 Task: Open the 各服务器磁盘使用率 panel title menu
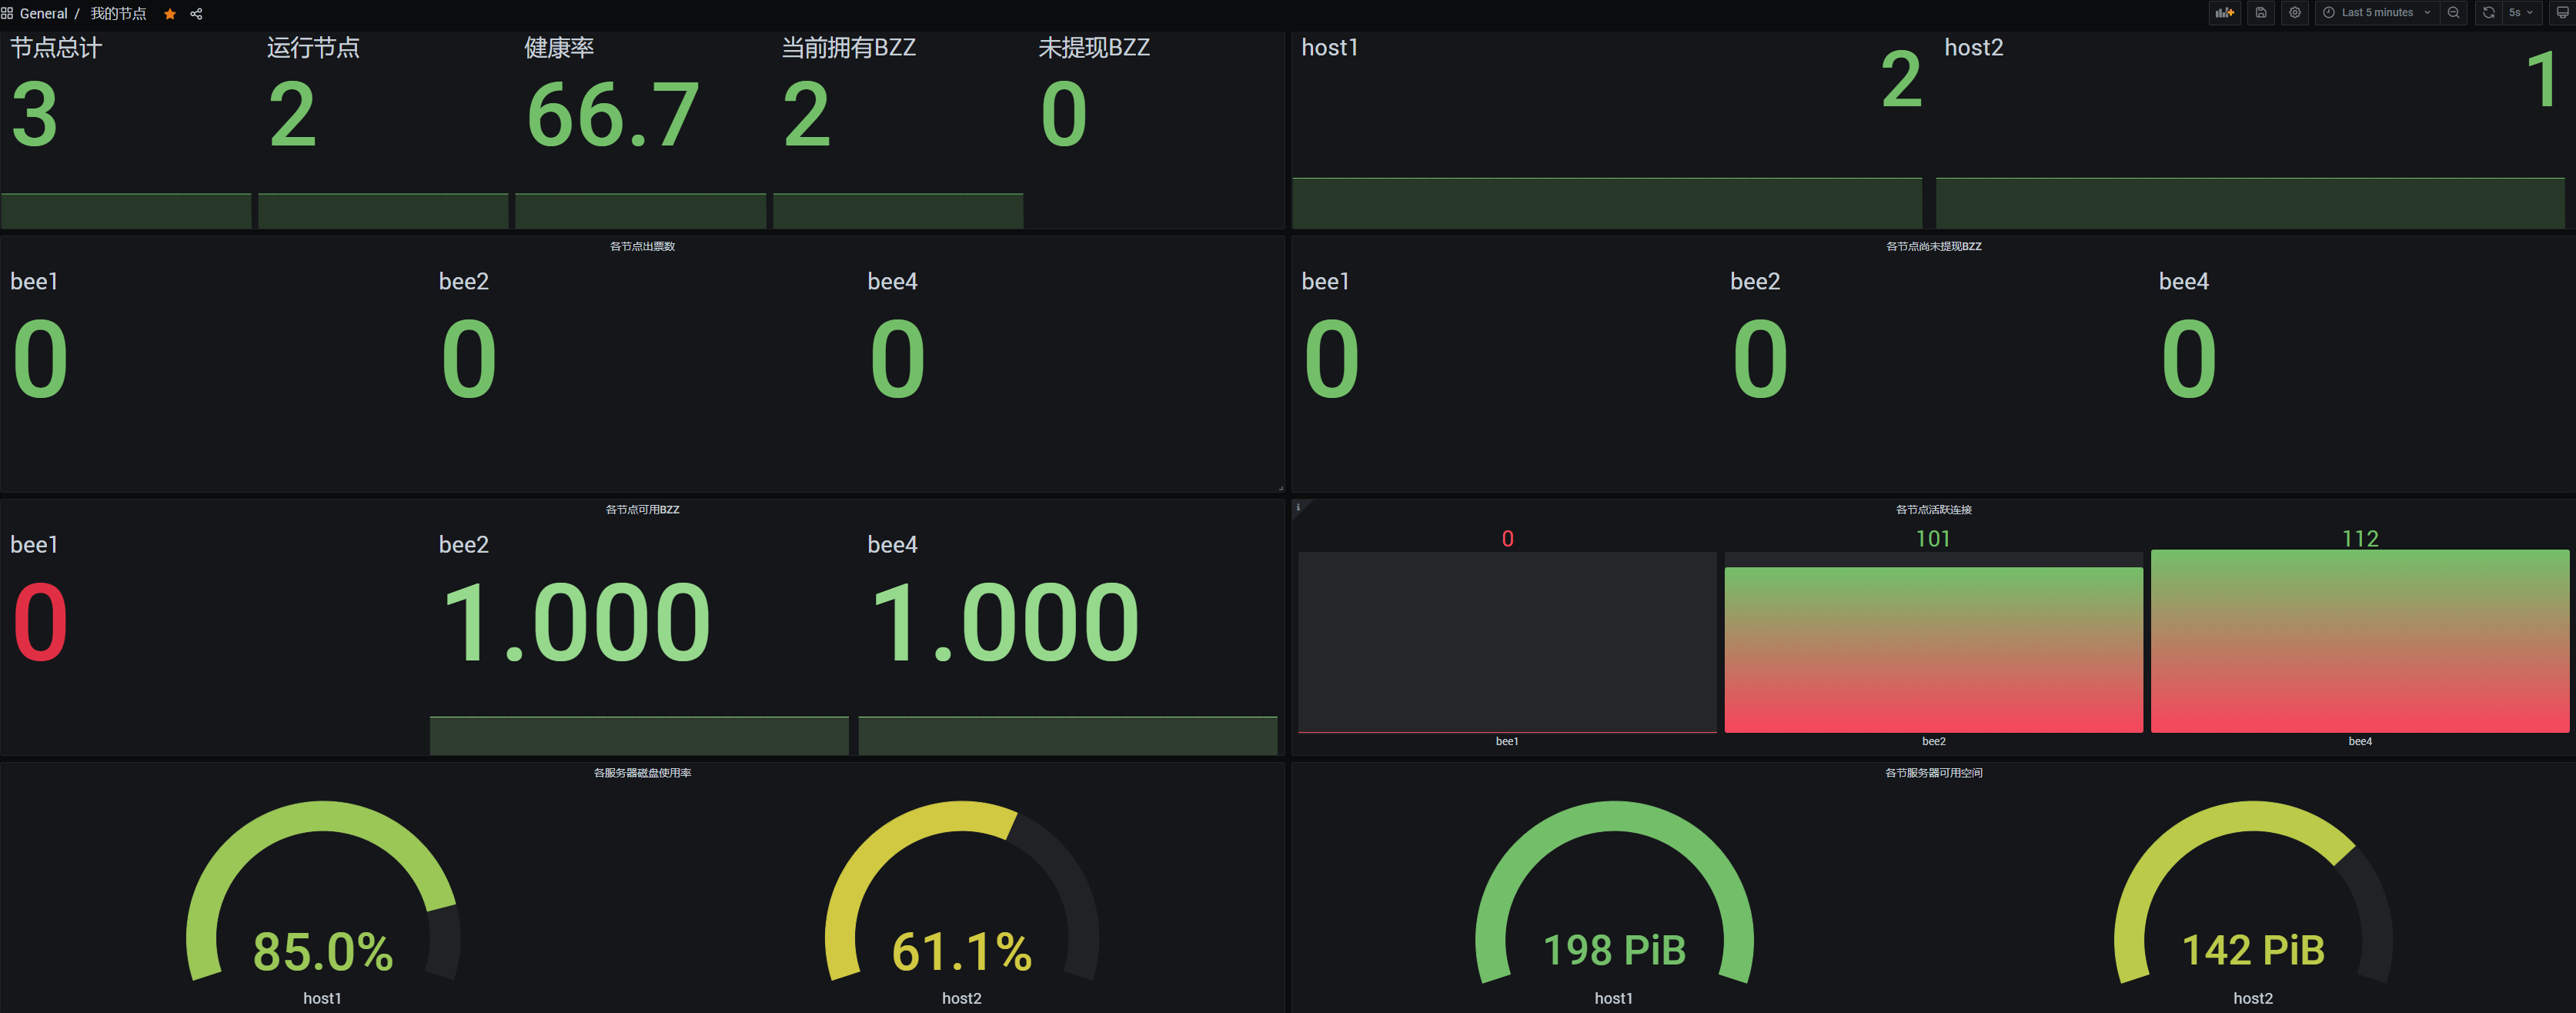(x=642, y=772)
